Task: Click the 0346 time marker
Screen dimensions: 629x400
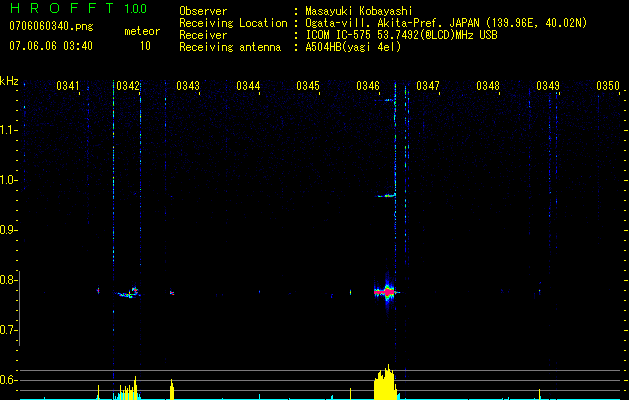Action: tap(368, 86)
